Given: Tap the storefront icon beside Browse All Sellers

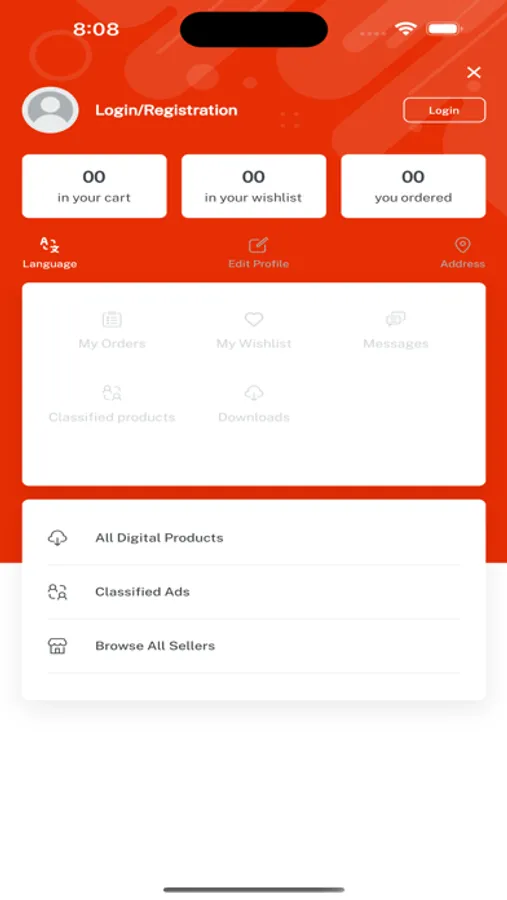Looking at the screenshot, I should click(57, 646).
